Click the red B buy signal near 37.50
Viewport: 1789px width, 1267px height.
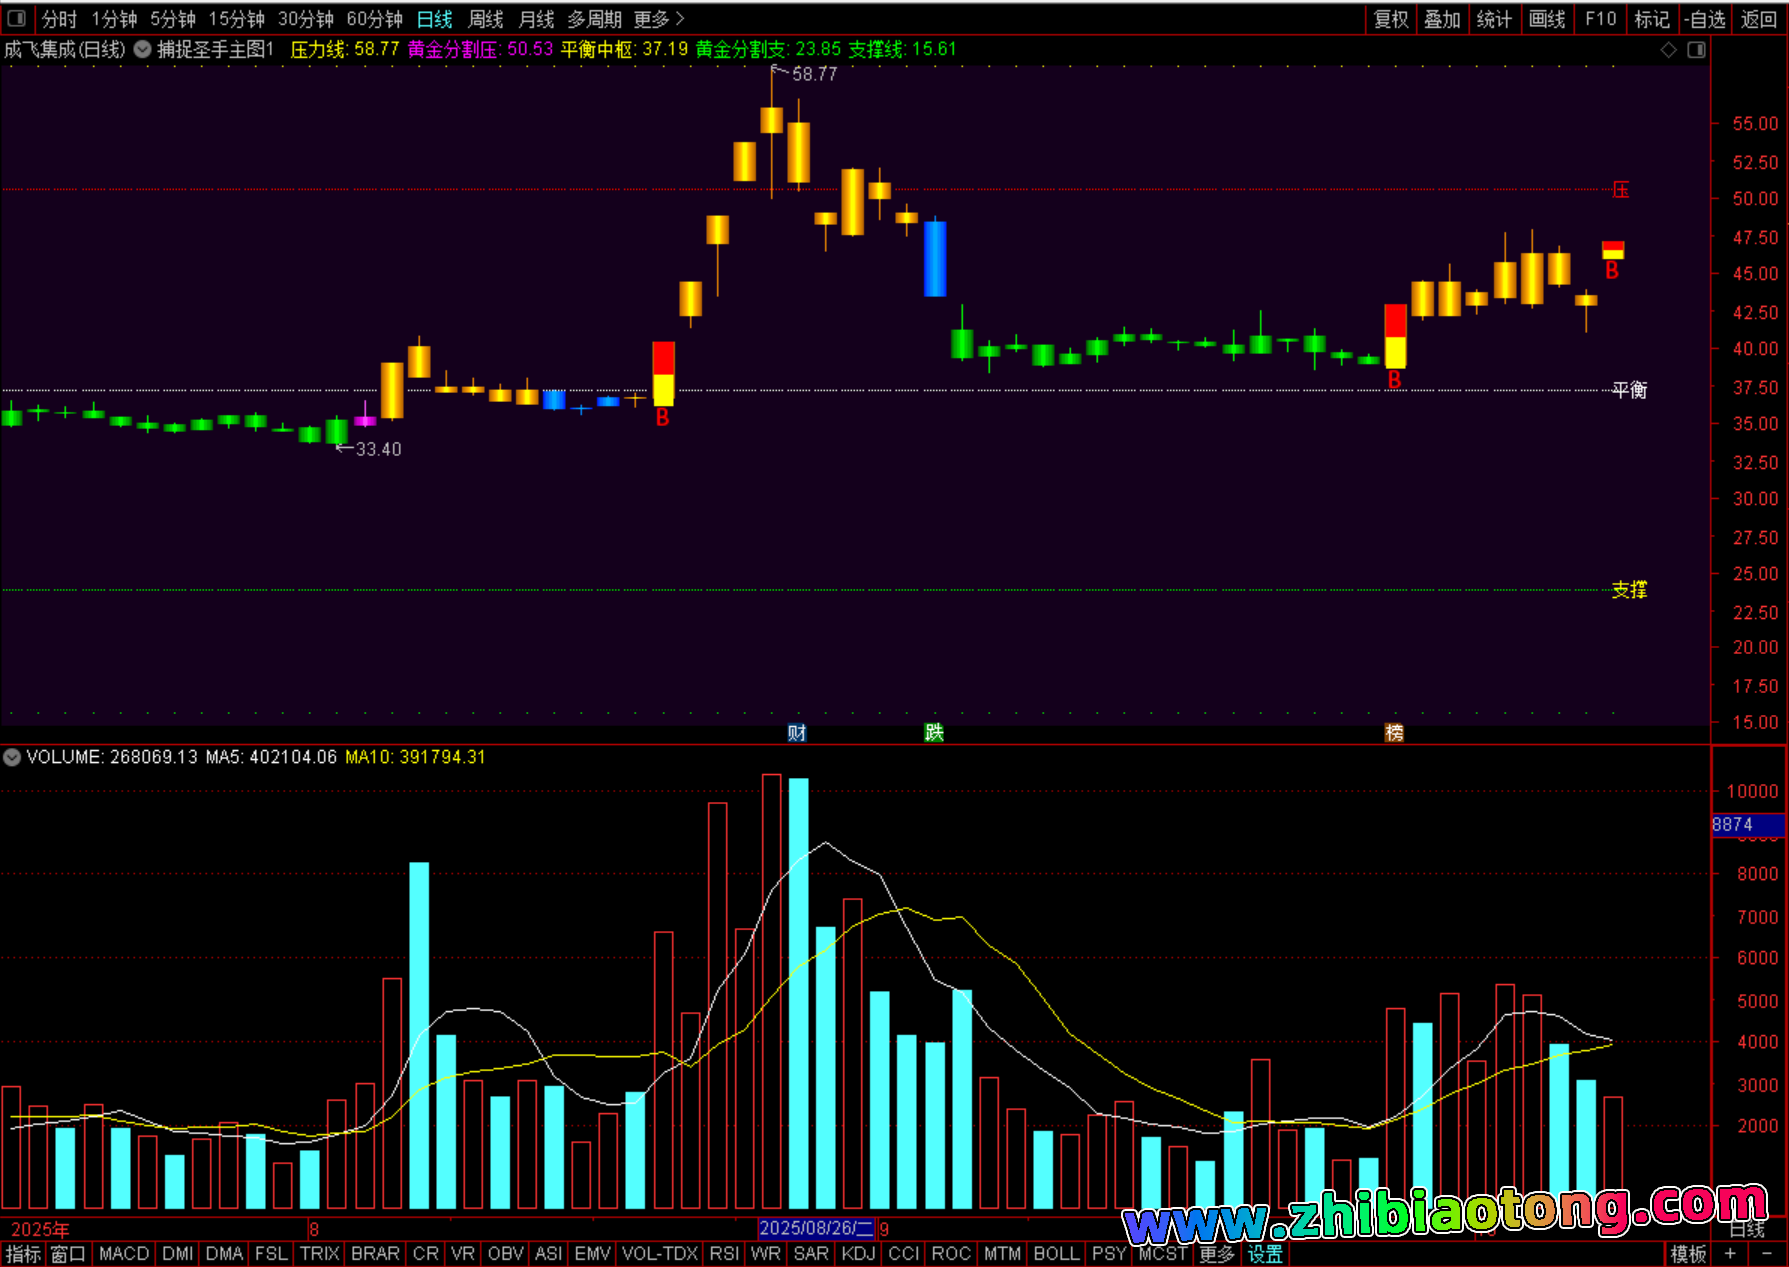[x=1394, y=380]
